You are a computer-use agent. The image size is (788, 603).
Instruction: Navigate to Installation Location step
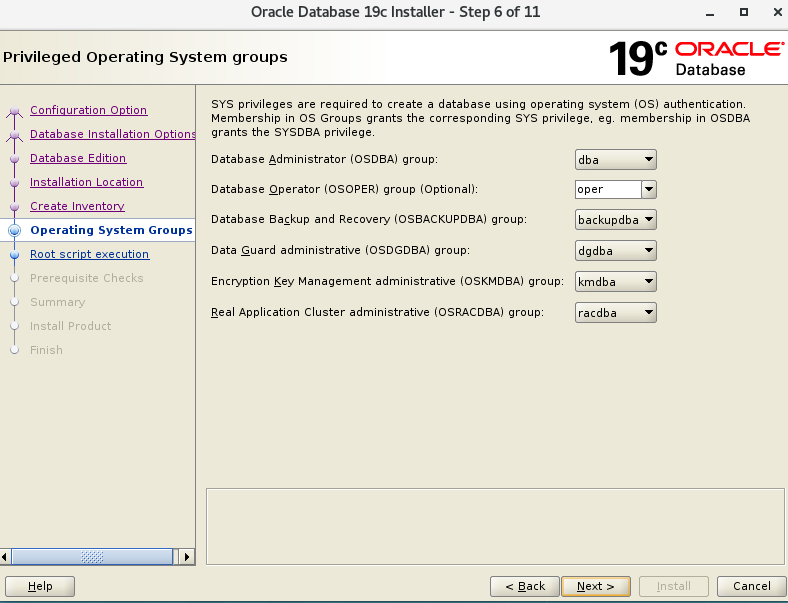click(86, 182)
